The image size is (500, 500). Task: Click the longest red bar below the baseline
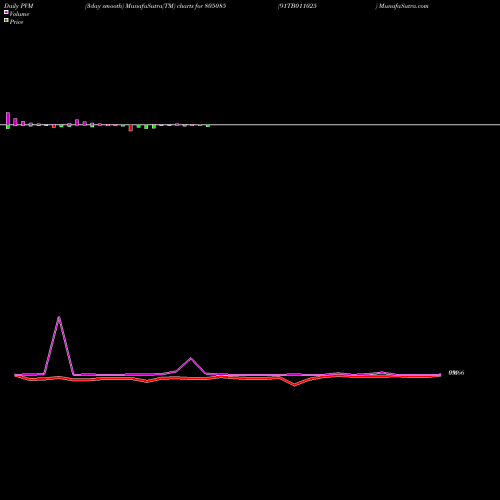coord(131,128)
